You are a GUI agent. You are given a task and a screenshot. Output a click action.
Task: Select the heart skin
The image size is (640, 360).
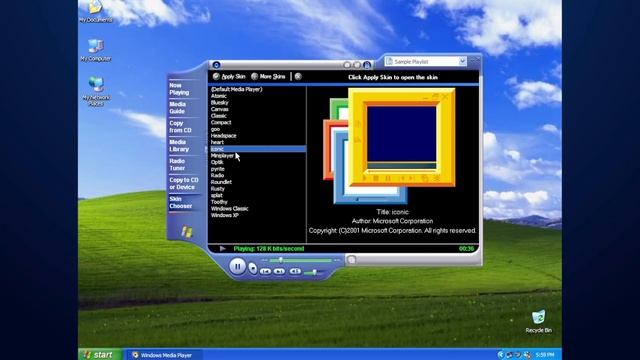click(217, 142)
